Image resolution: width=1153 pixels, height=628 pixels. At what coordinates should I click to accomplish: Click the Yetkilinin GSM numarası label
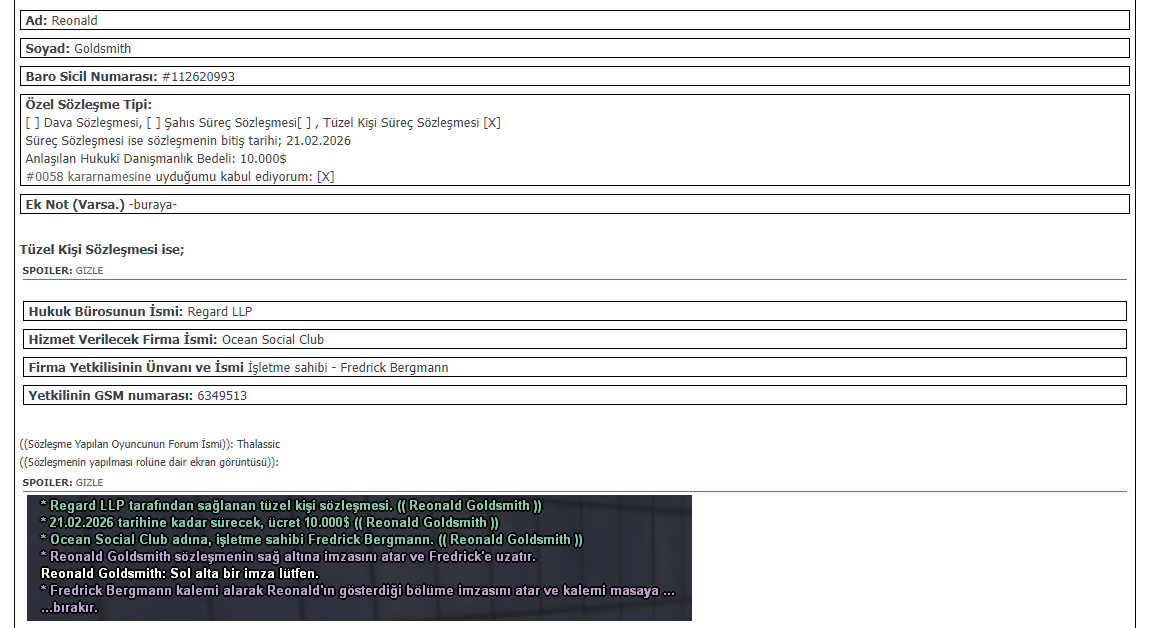110,396
